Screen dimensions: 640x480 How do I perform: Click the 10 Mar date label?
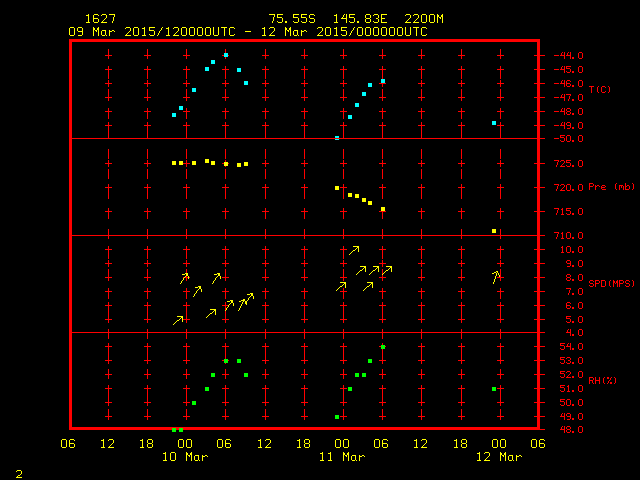click(187, 457)
